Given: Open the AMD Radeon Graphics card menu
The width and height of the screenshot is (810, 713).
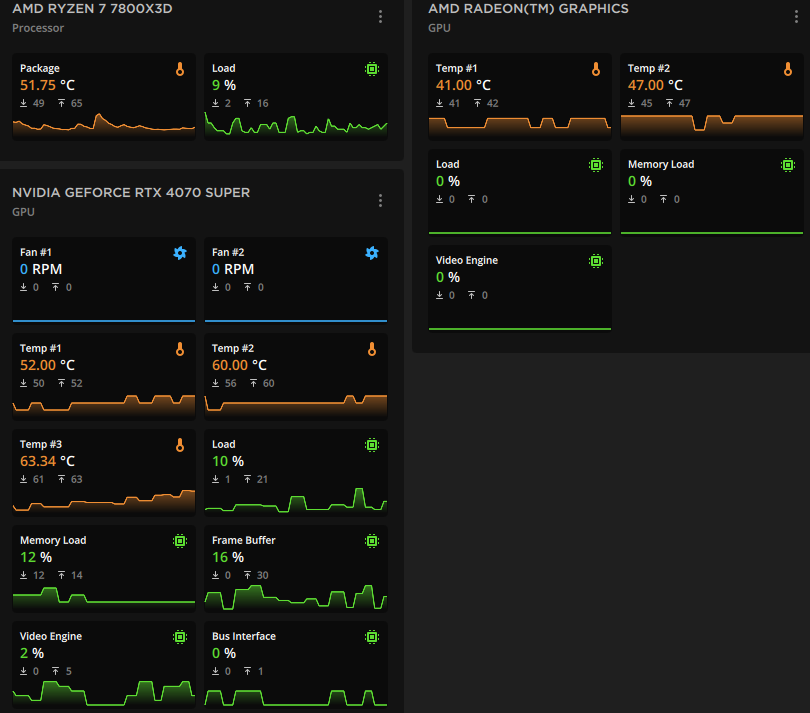Looking at the screenshot, I should click(796, 17).
